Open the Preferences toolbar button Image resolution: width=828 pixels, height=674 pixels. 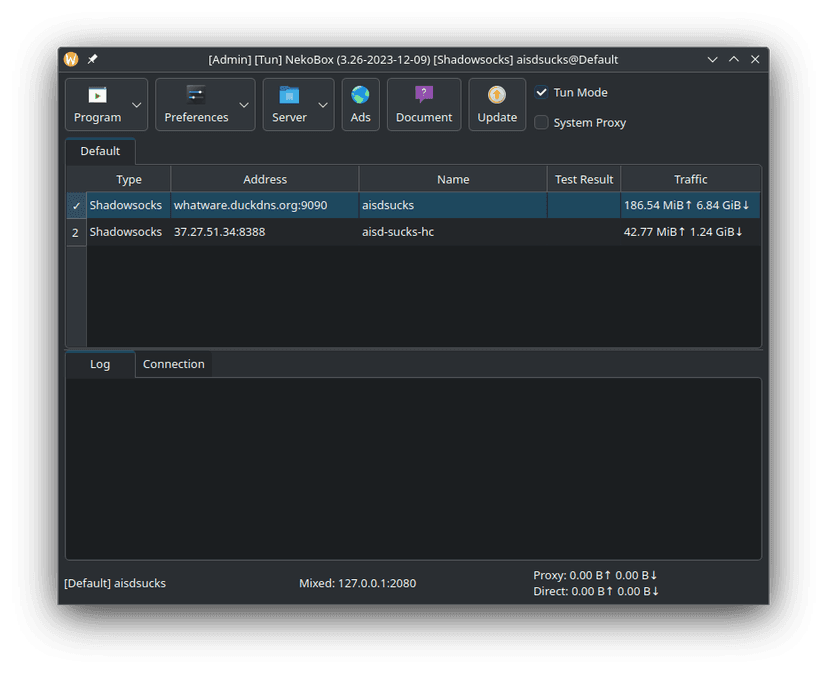coord(205,104)
